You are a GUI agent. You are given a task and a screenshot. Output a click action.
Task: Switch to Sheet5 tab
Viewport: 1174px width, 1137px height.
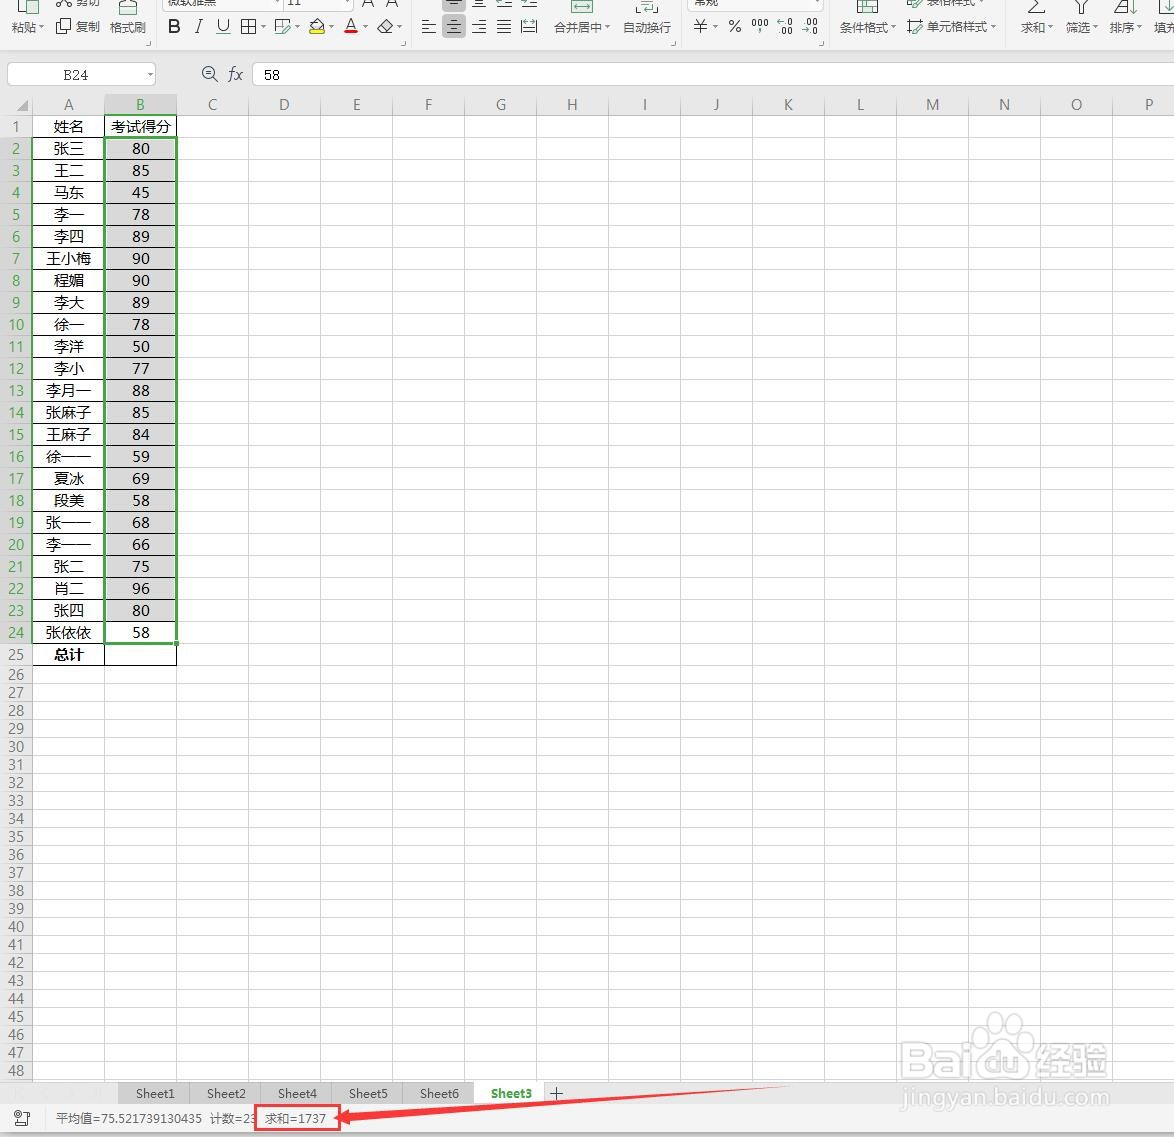pyautogui.click(x=368, y=1094)
